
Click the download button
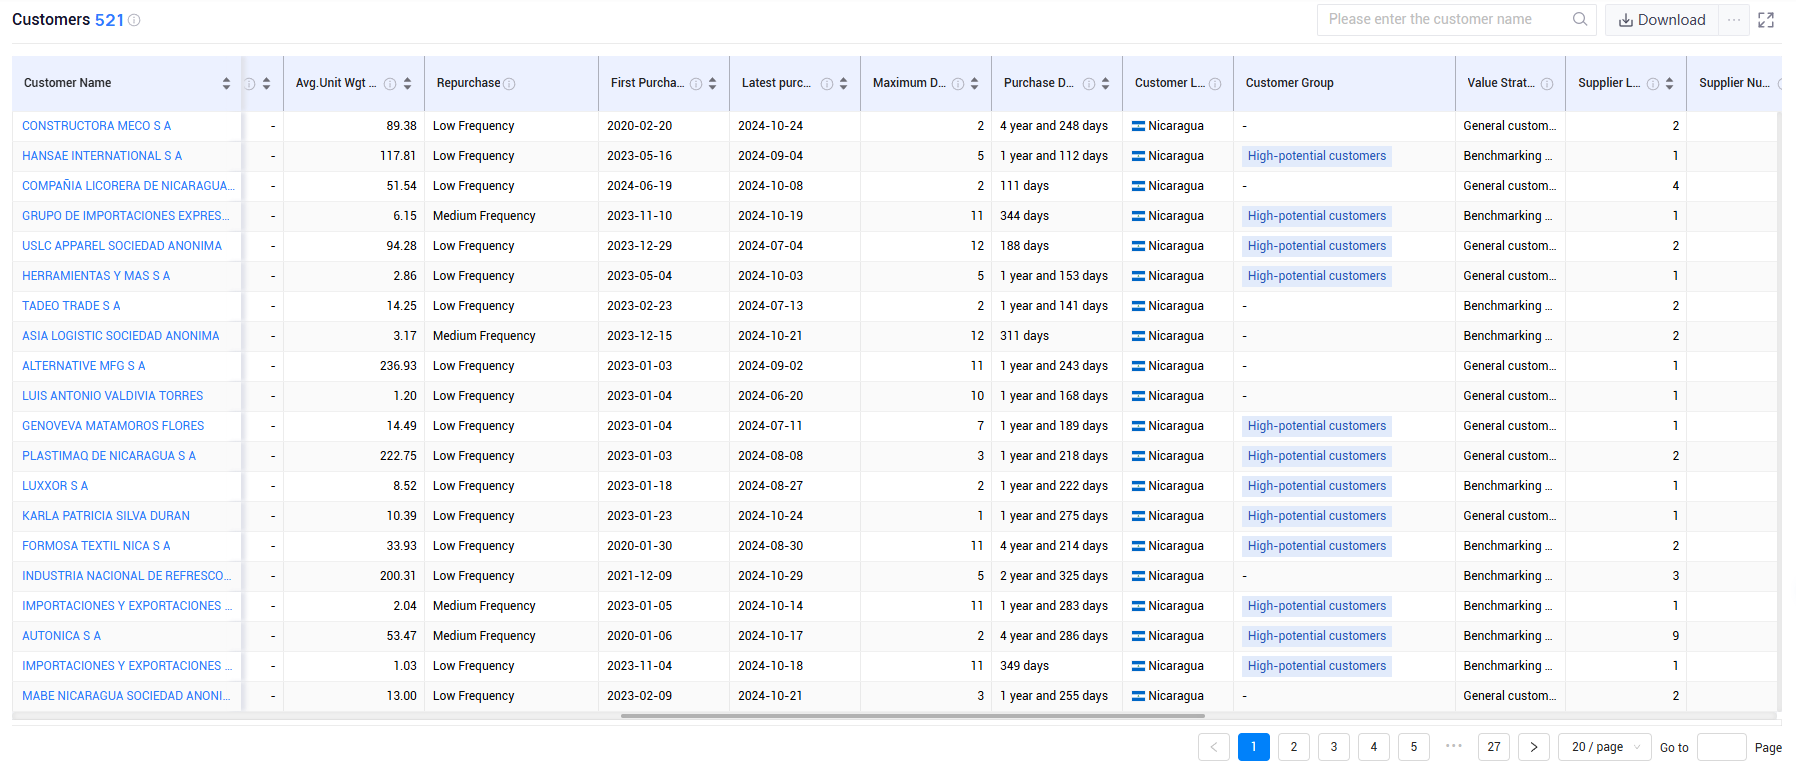1662,20
